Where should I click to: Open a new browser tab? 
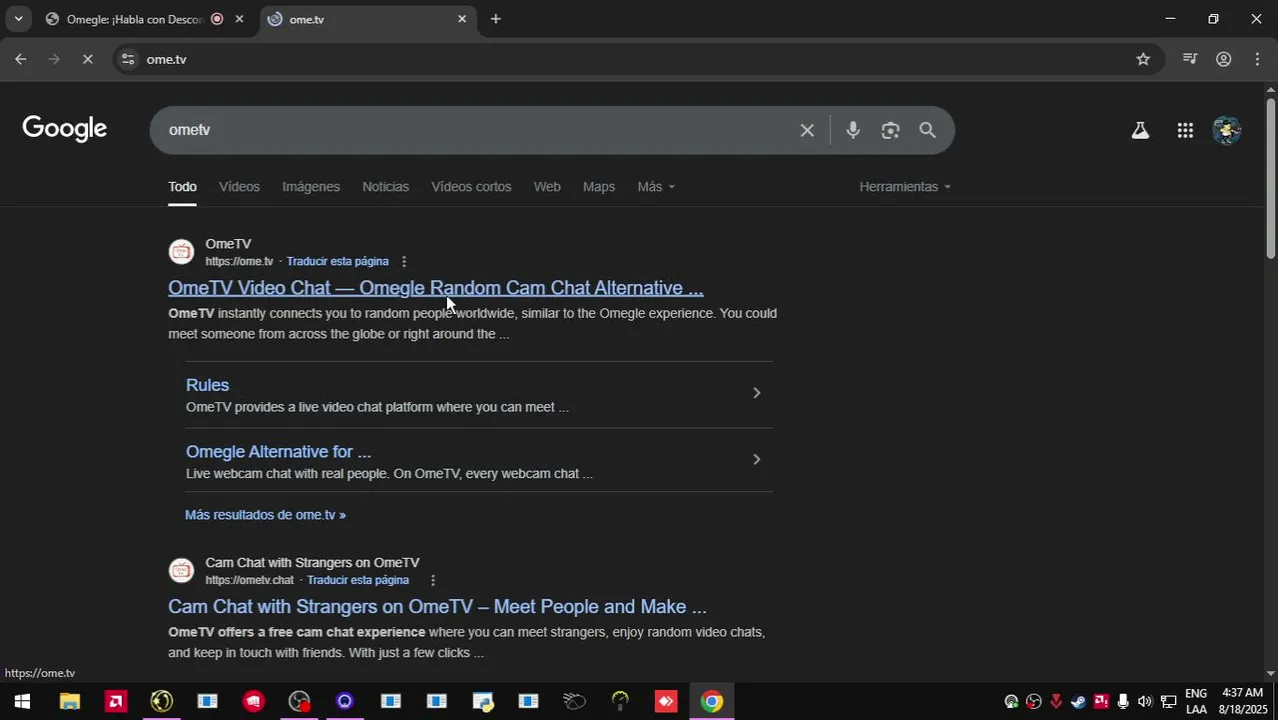[495, 19]
